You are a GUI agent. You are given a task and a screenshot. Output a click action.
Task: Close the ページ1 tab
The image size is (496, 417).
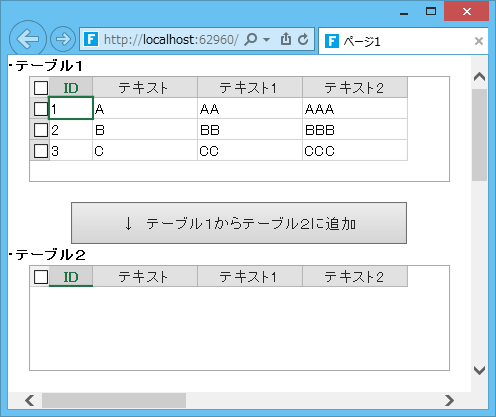tap(479, 41)
